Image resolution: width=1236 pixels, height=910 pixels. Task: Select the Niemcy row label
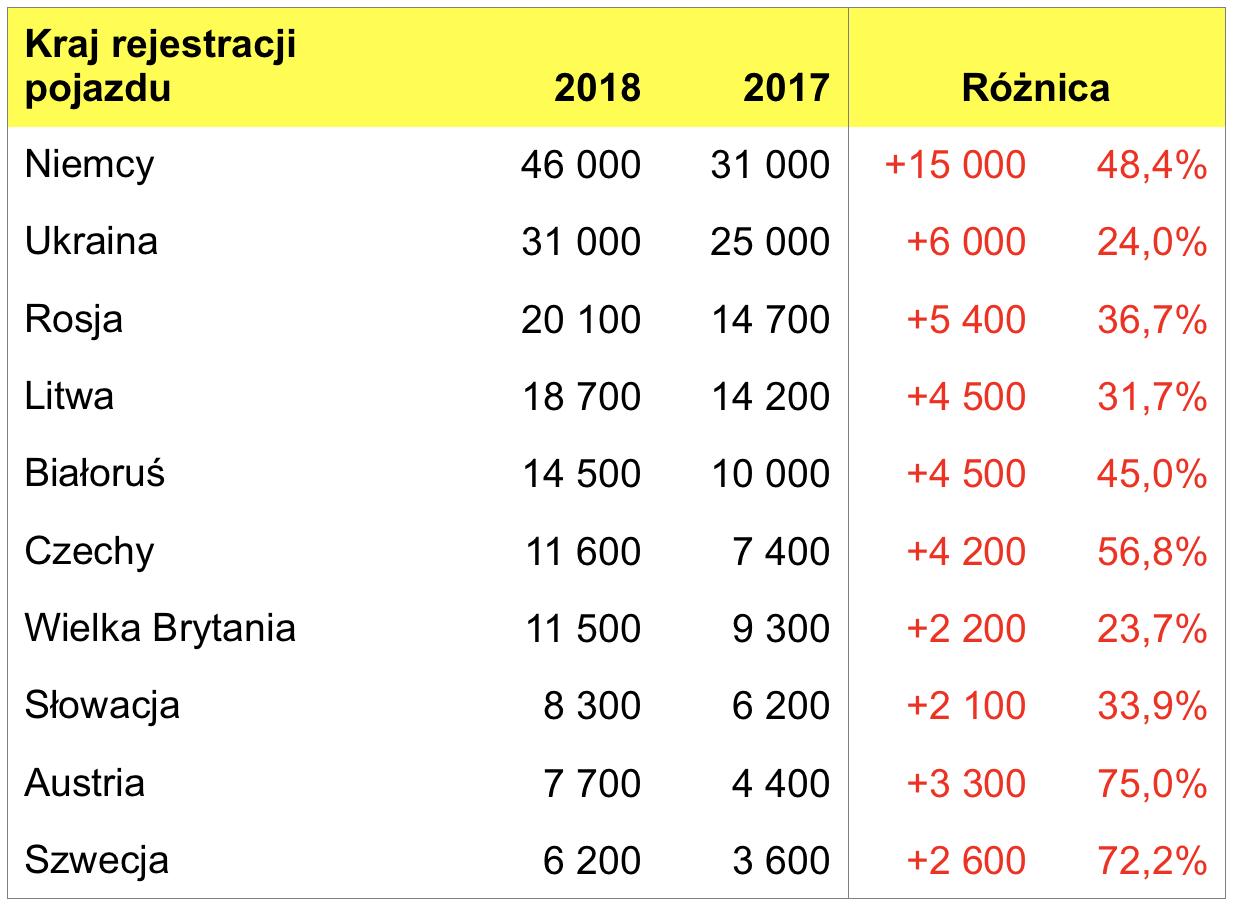(x=90, y=165)
